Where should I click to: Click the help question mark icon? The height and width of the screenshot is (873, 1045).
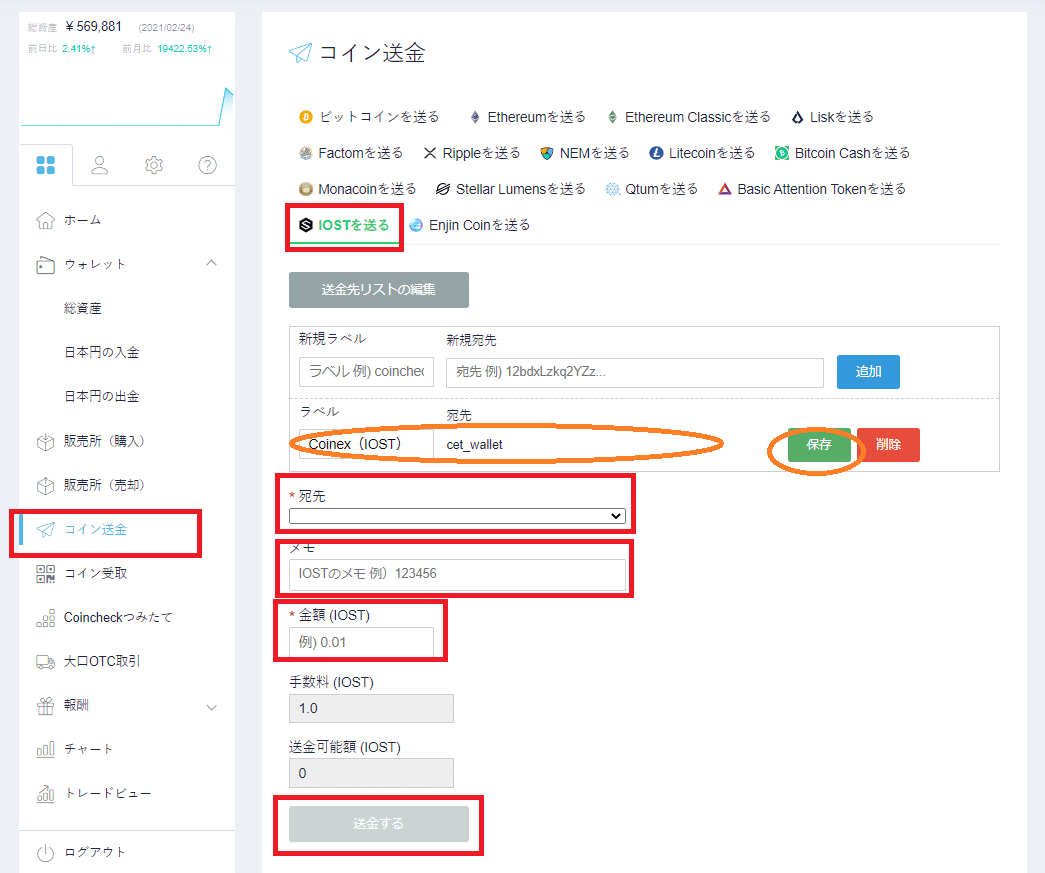coord(206,164)
